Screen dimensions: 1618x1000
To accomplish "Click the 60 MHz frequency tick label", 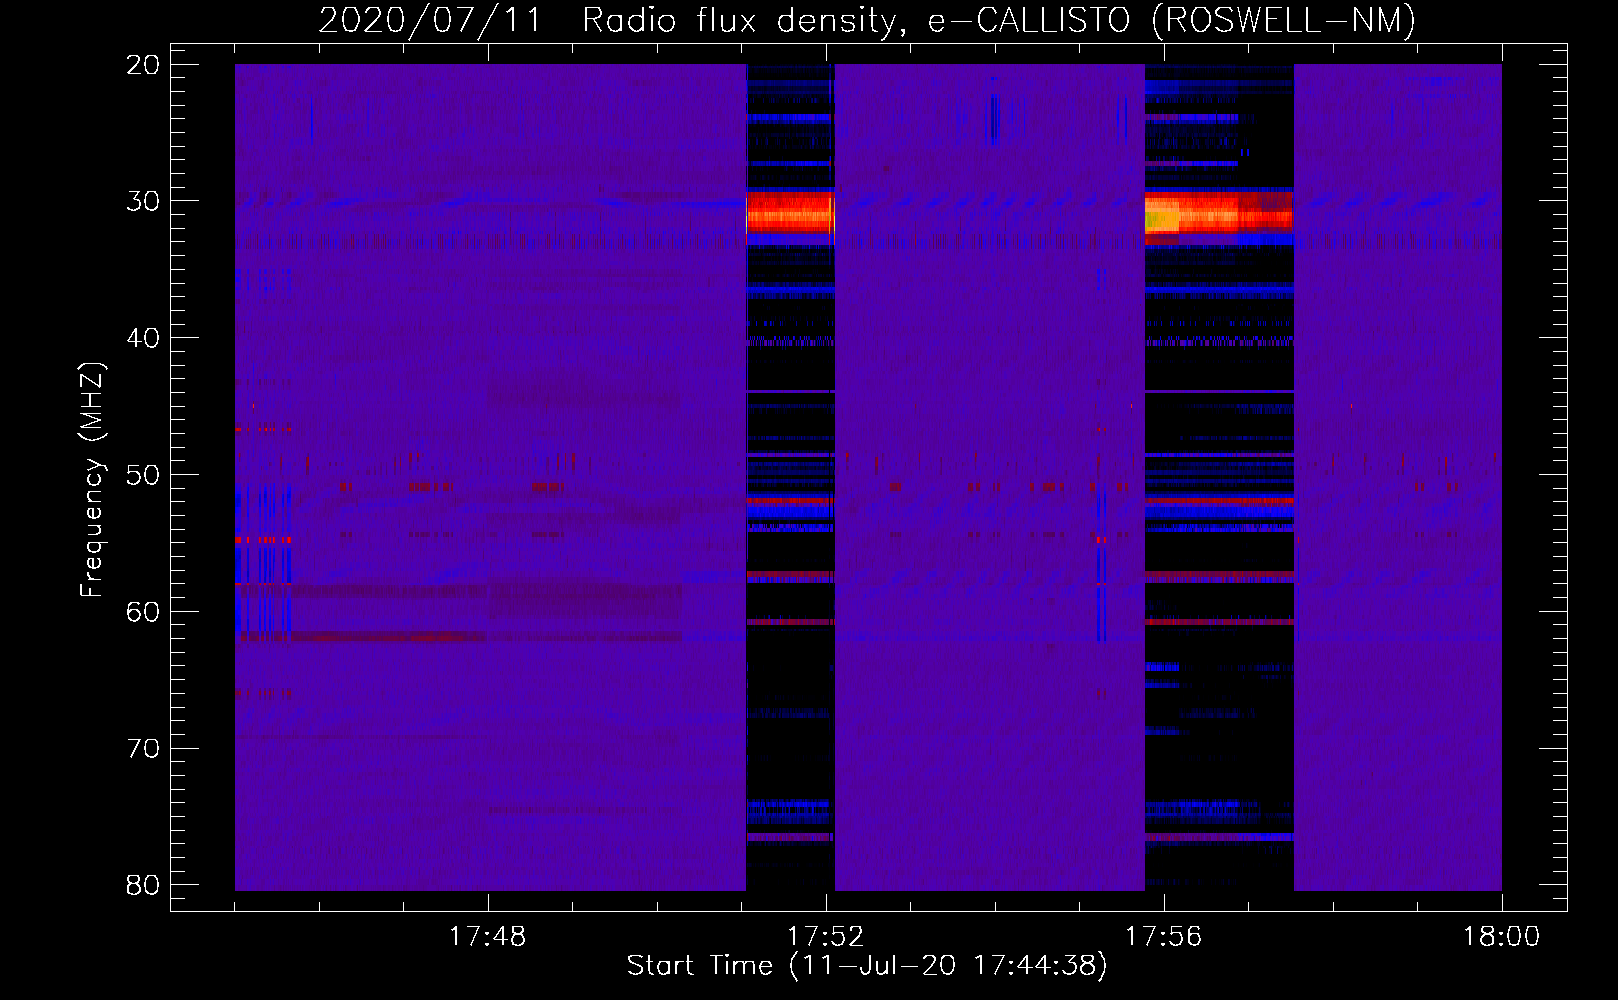I will point(144,612).
